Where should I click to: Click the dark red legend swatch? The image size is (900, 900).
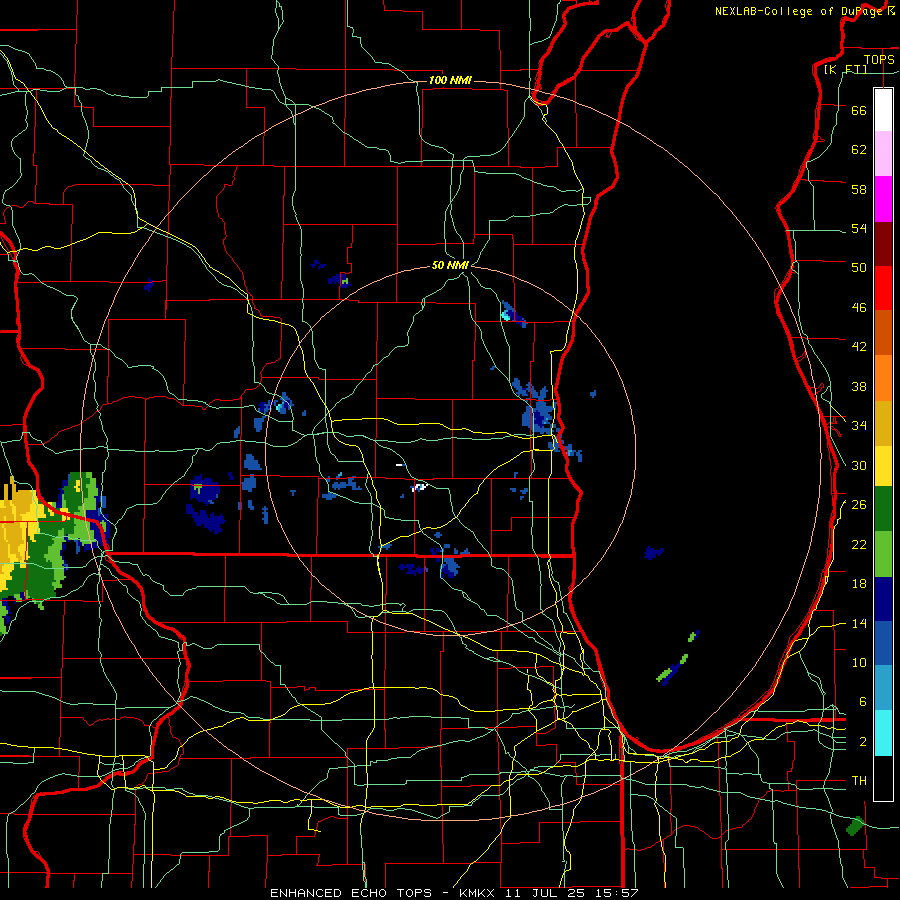883,244
